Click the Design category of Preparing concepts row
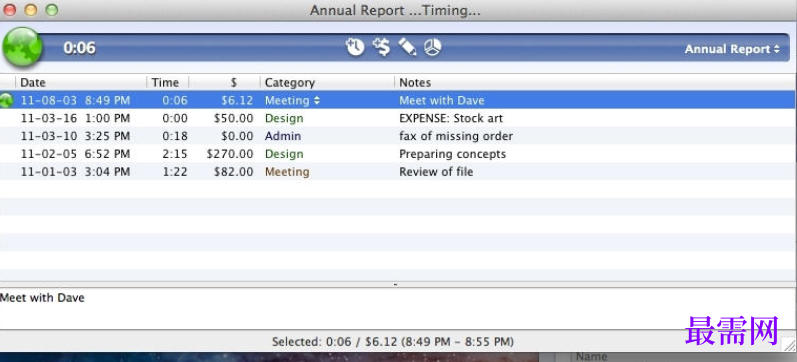Viewport: 797px width, 362px height. [x=284, y=154]
